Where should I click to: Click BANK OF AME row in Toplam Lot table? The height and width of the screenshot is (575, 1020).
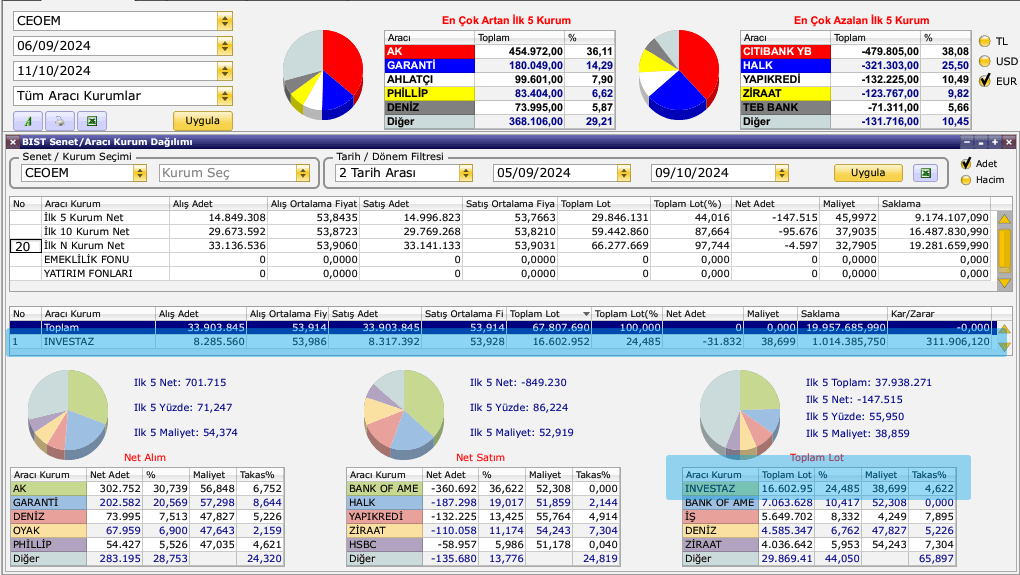pos(820,503)
